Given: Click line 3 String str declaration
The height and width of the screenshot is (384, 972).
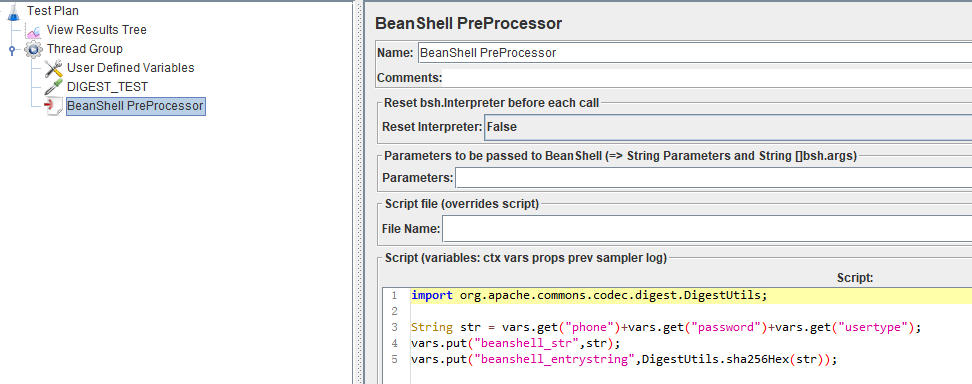Looking at the screenshot, I should (x=666, y=328).
